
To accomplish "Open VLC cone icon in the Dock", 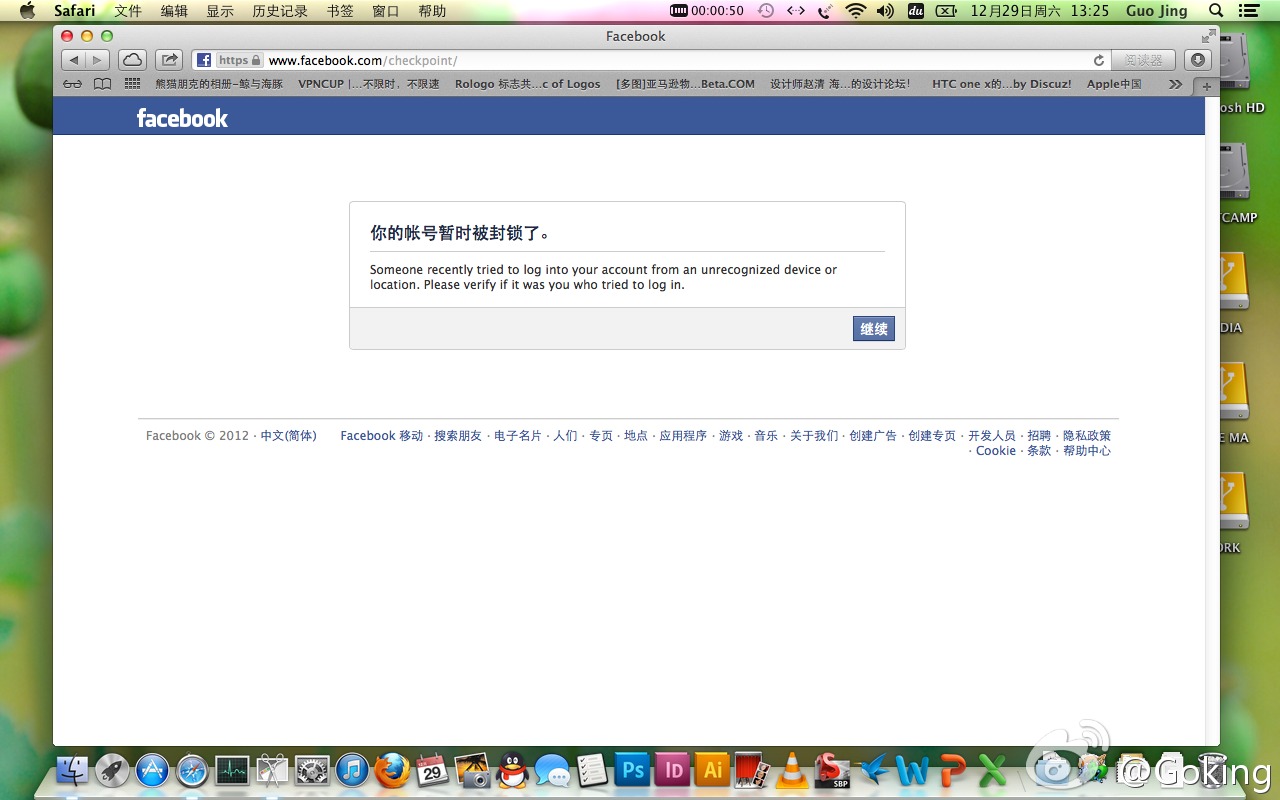I will click(792, 770).
